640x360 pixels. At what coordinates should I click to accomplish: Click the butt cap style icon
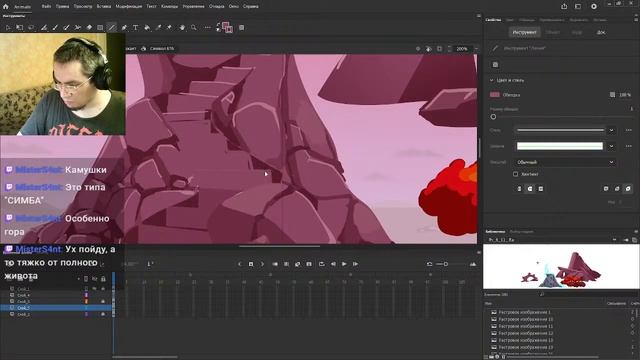click(519, 189)
